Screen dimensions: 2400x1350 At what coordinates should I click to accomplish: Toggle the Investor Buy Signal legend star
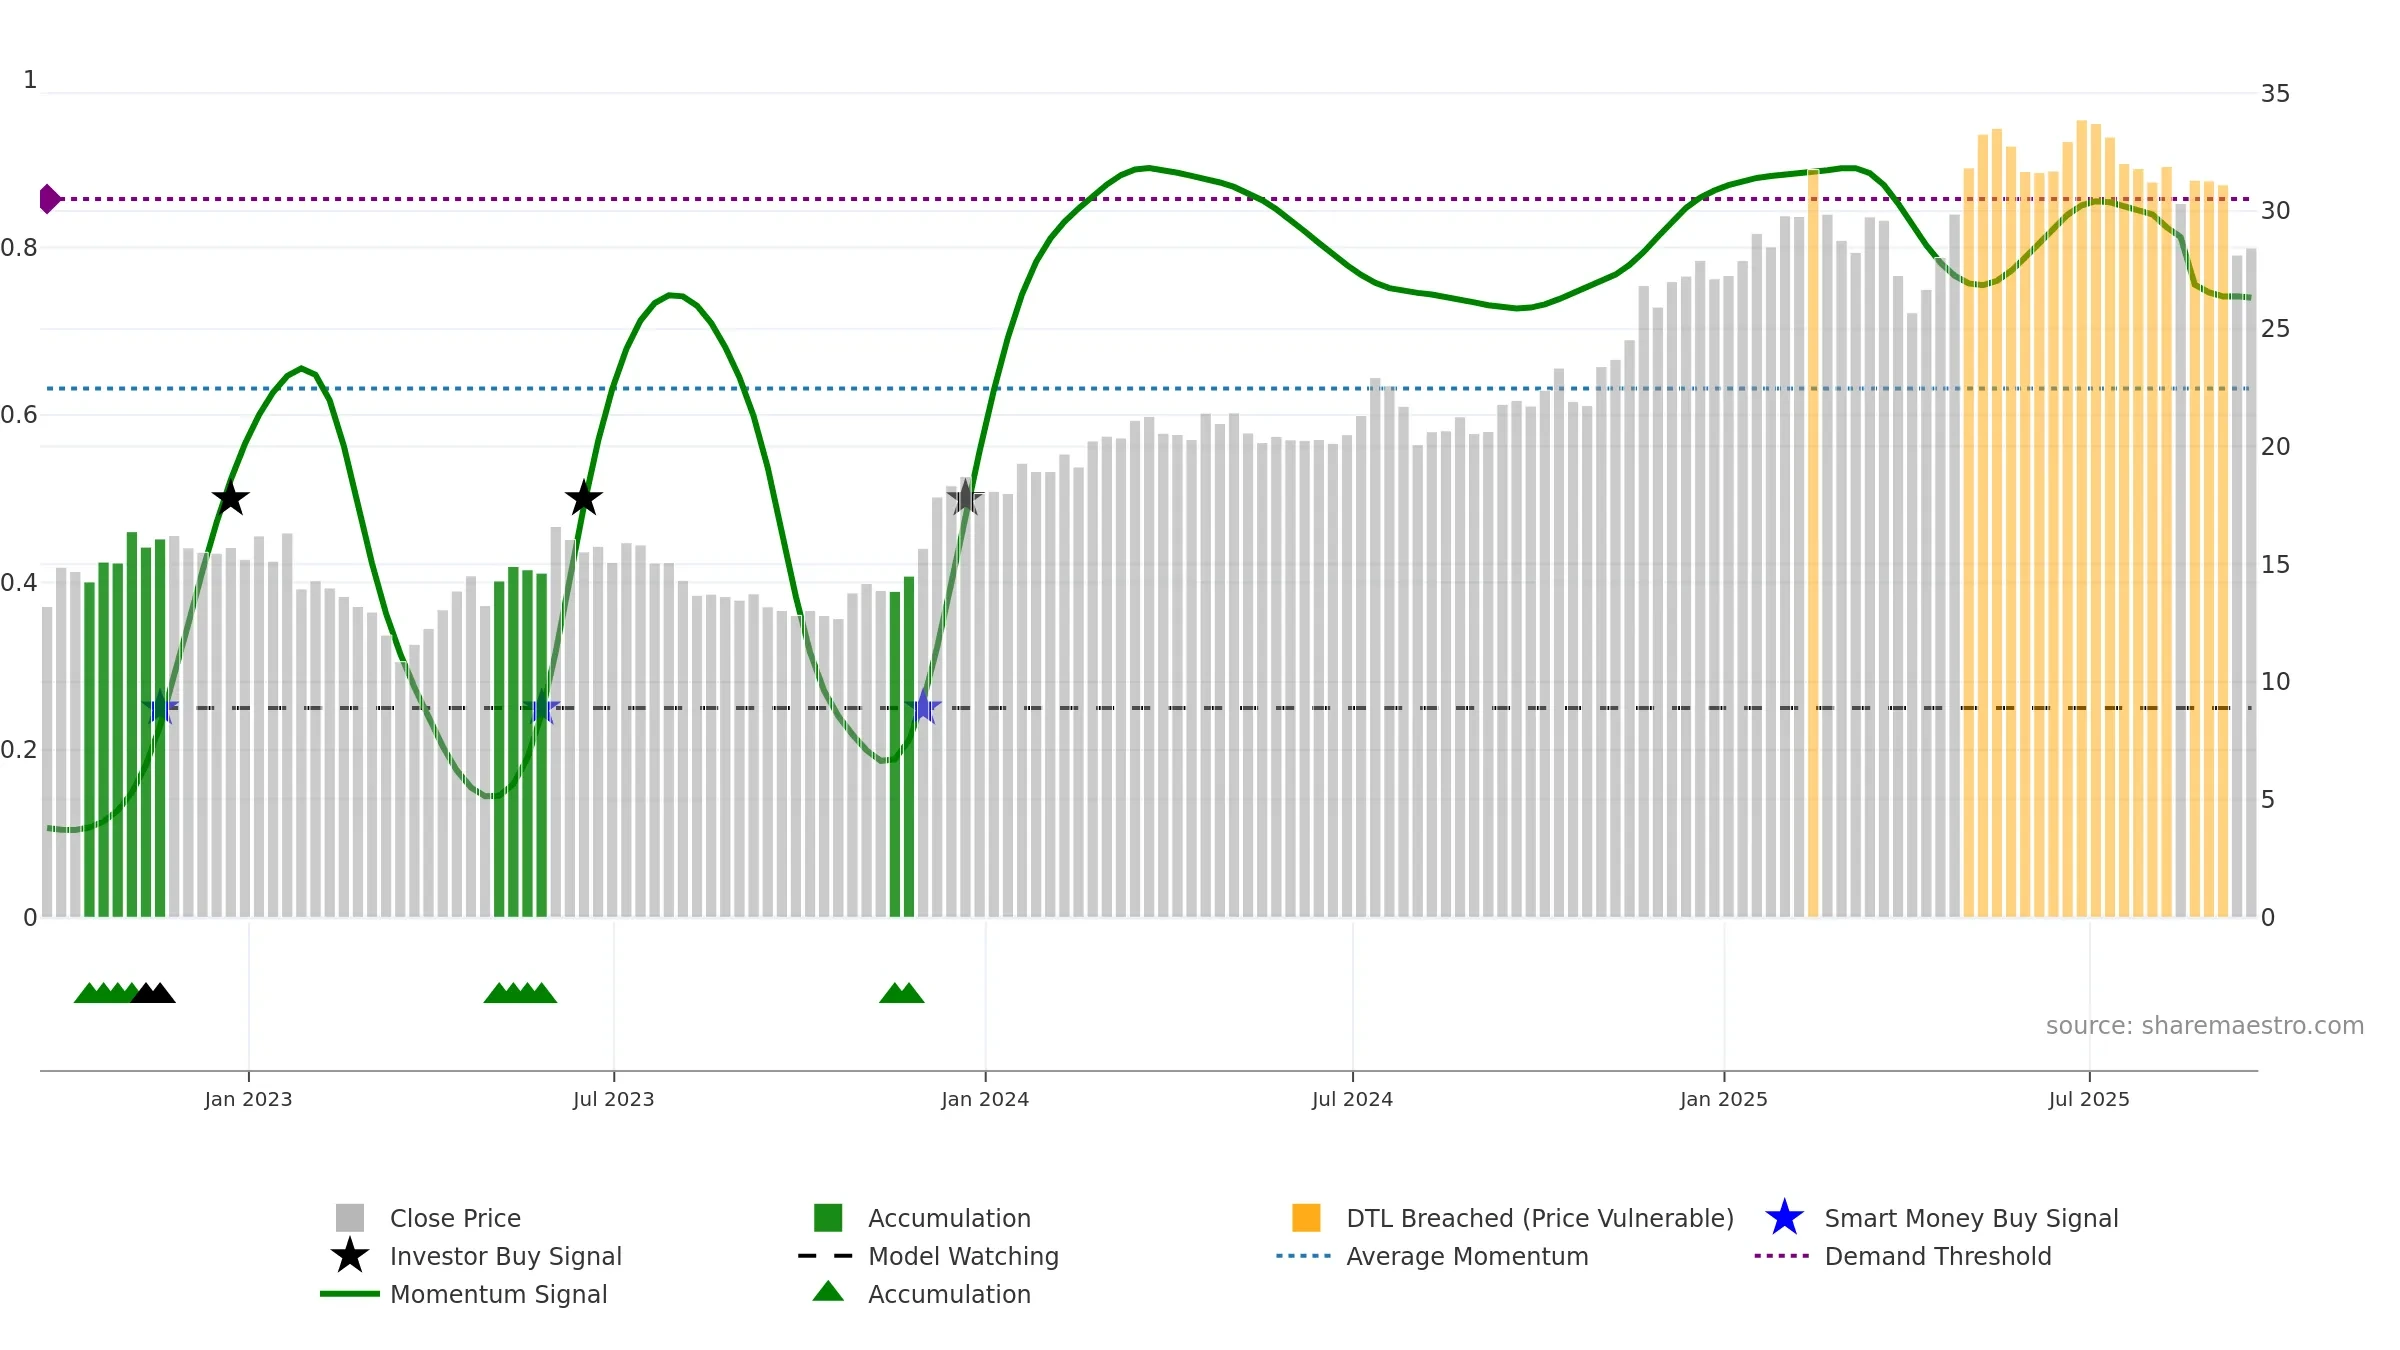[x=350, y=1256]
